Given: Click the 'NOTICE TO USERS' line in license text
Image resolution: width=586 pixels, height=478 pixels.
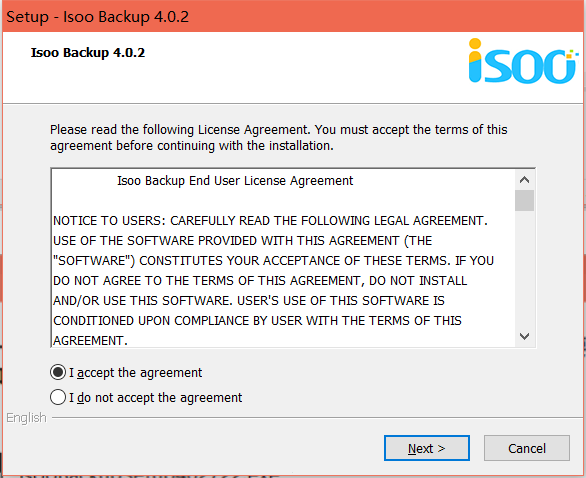Looking at the screenshot, I should 270,221.
